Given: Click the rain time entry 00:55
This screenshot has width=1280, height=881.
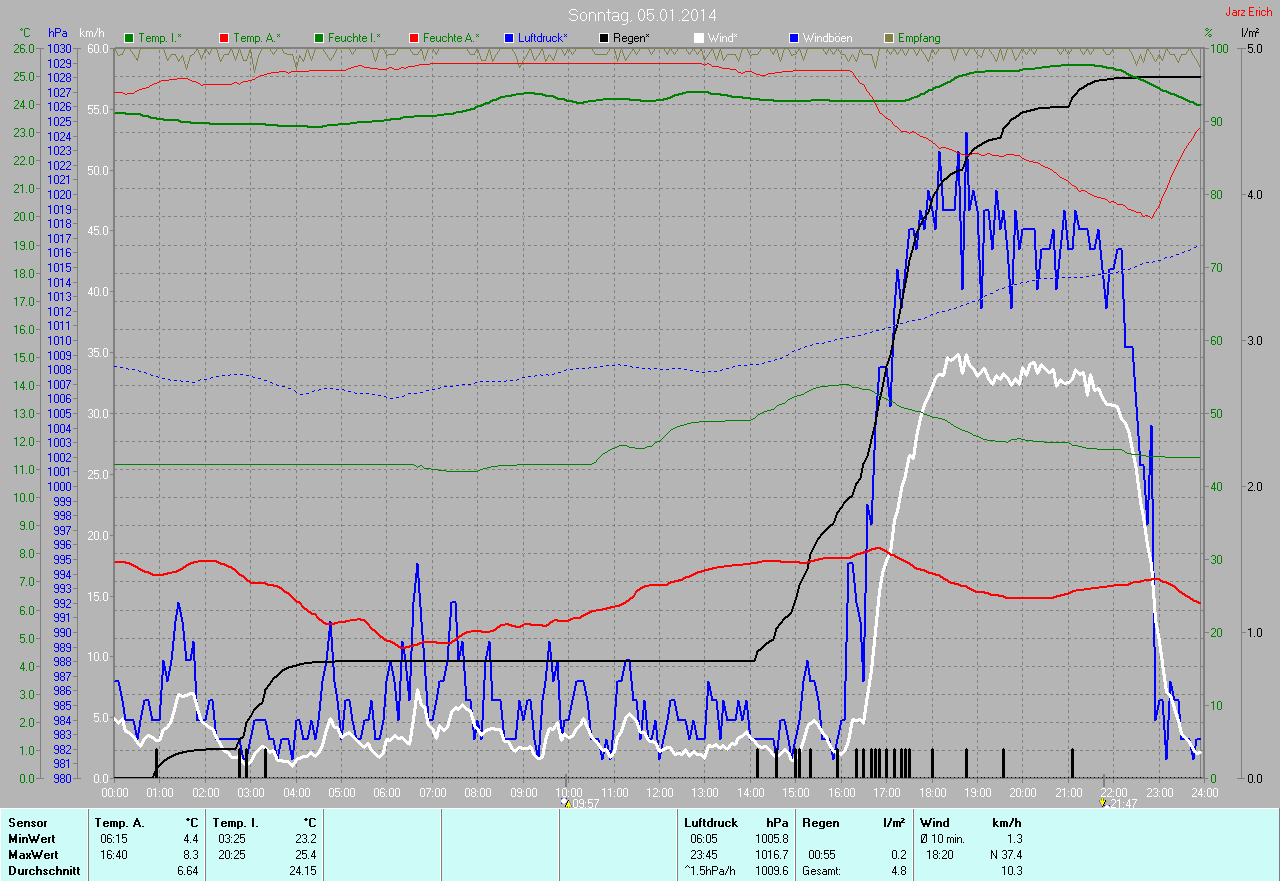Looking at the screenshot, I should 821,854.
